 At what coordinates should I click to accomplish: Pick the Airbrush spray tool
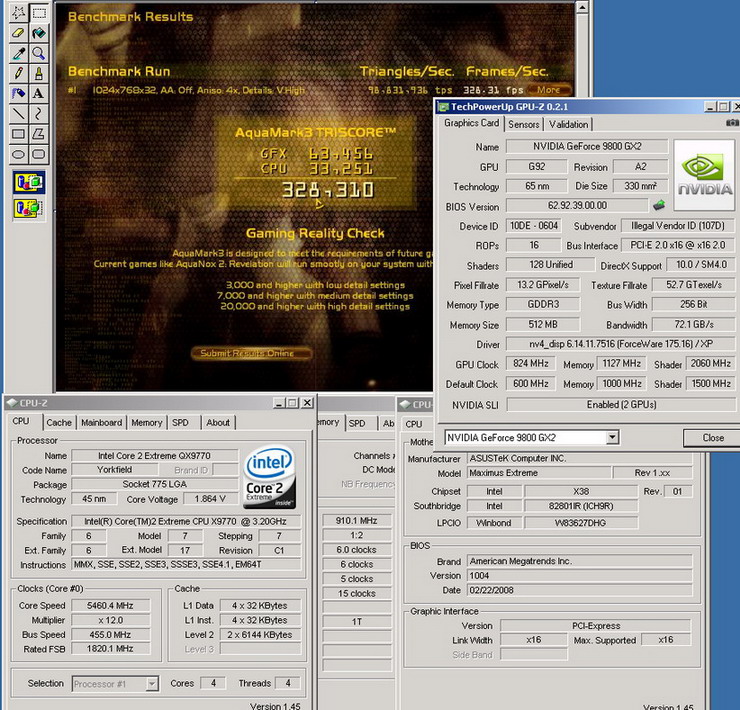(x=18, y=93)
